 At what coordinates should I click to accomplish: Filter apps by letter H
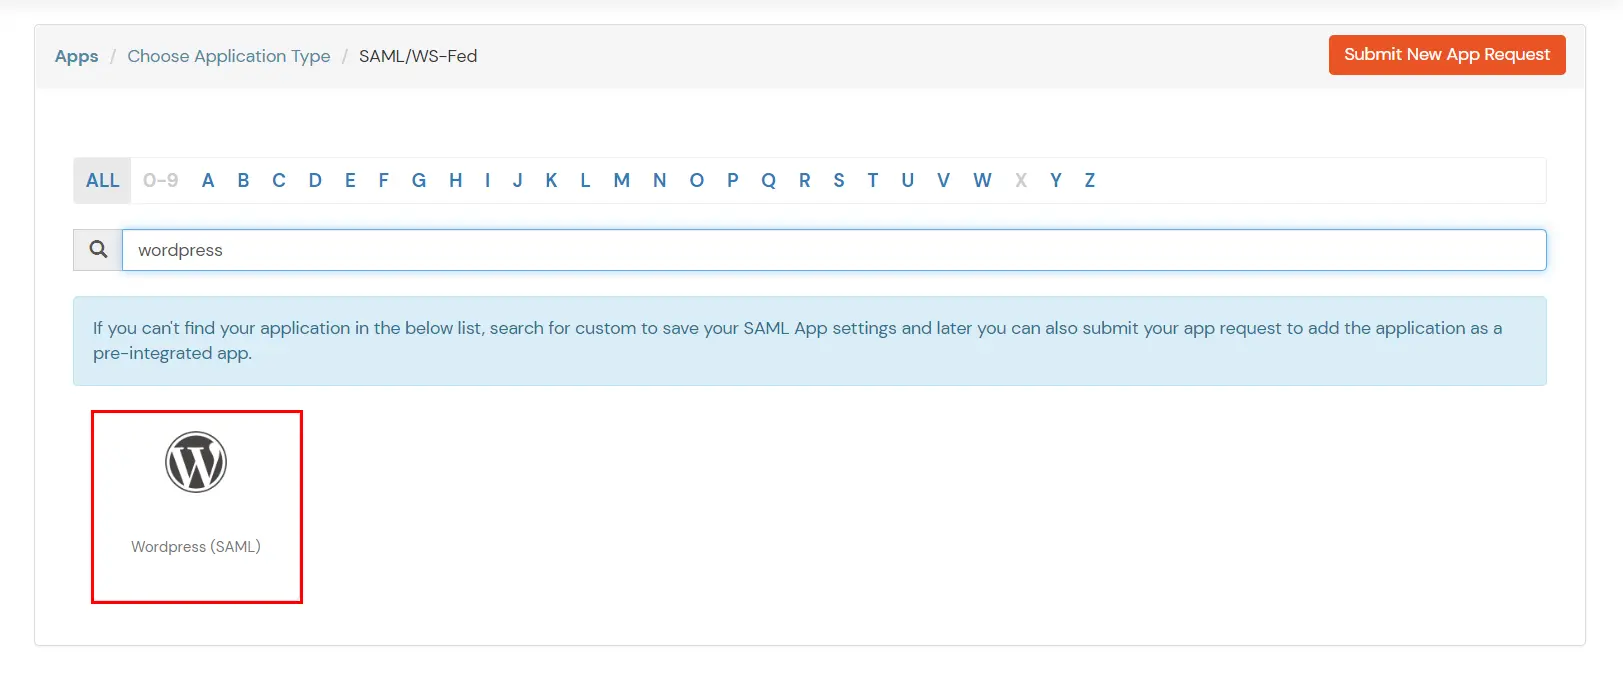click(456, 181)
